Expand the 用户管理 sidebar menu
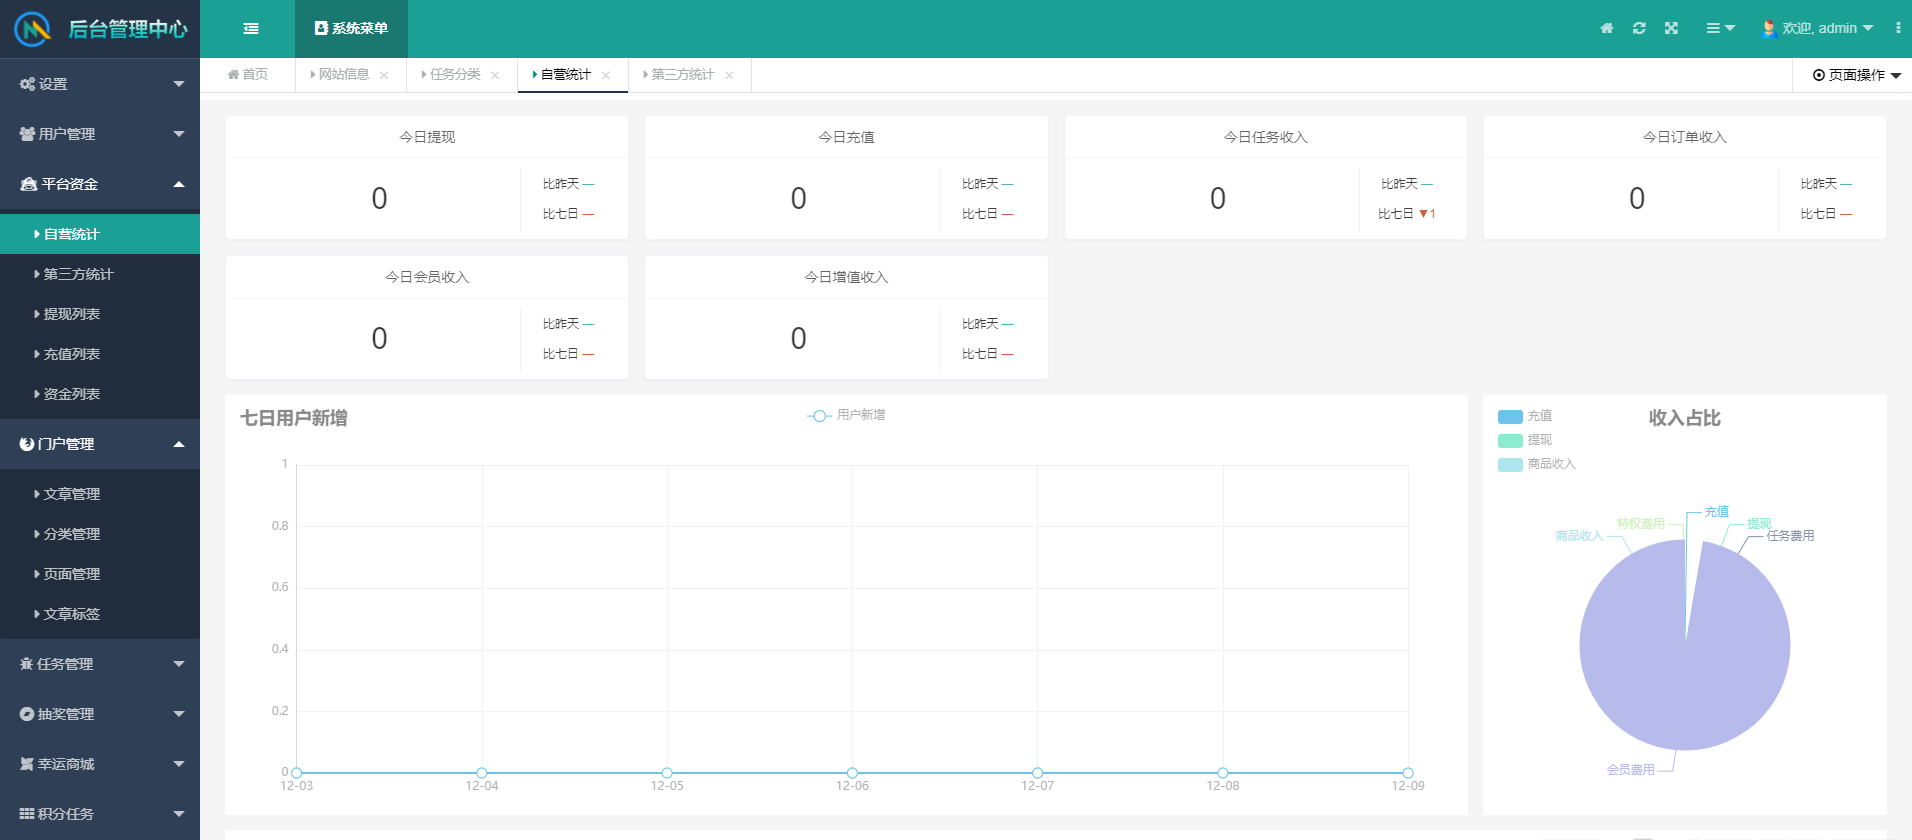The image size is (1912, 840). click(x=100, y=134)
